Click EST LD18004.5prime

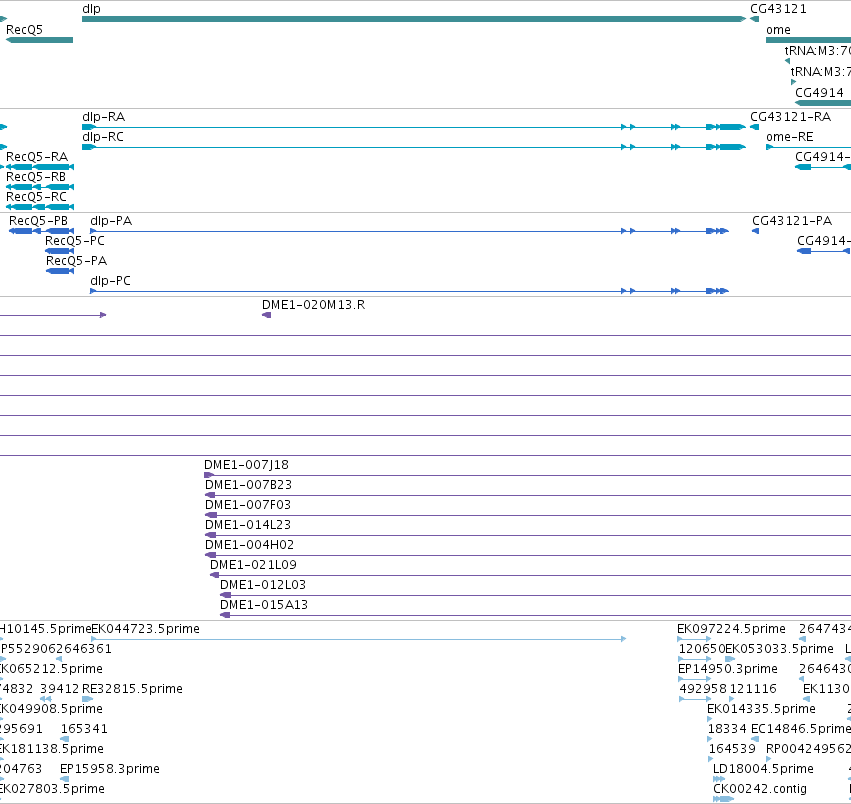(x=719, y=779)
